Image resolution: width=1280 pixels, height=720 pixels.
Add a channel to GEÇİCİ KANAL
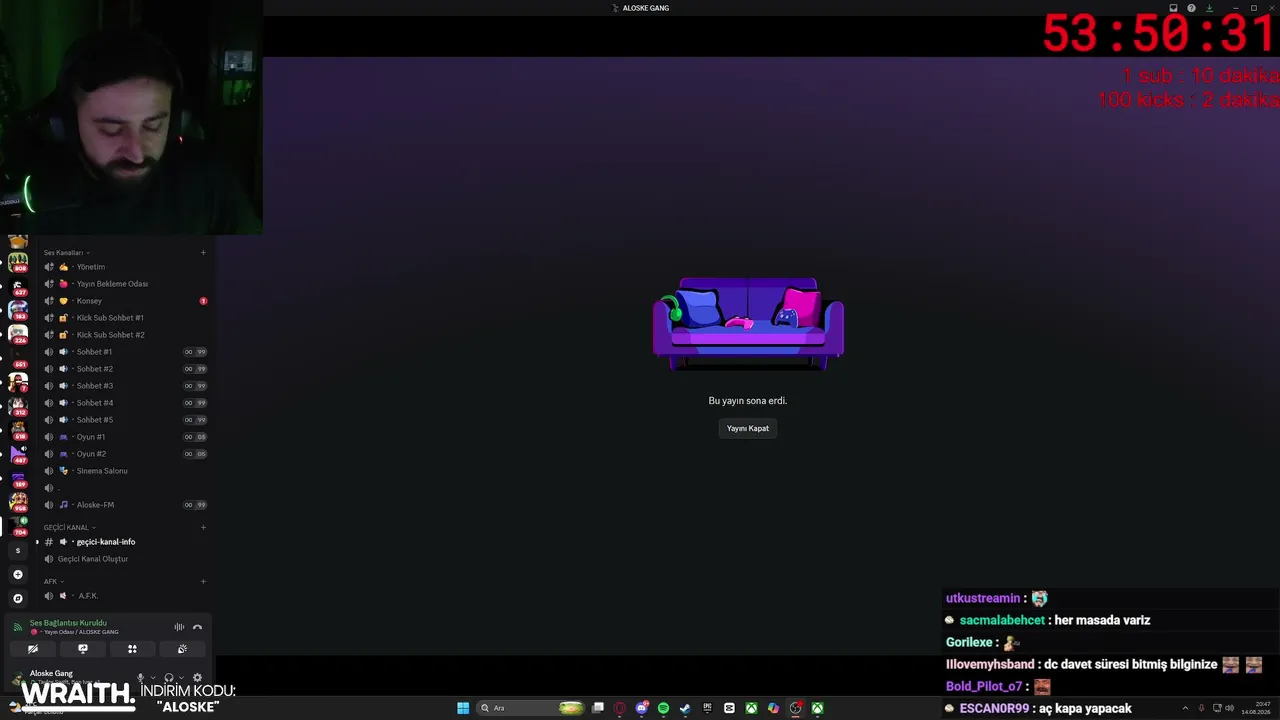[203, 527]
